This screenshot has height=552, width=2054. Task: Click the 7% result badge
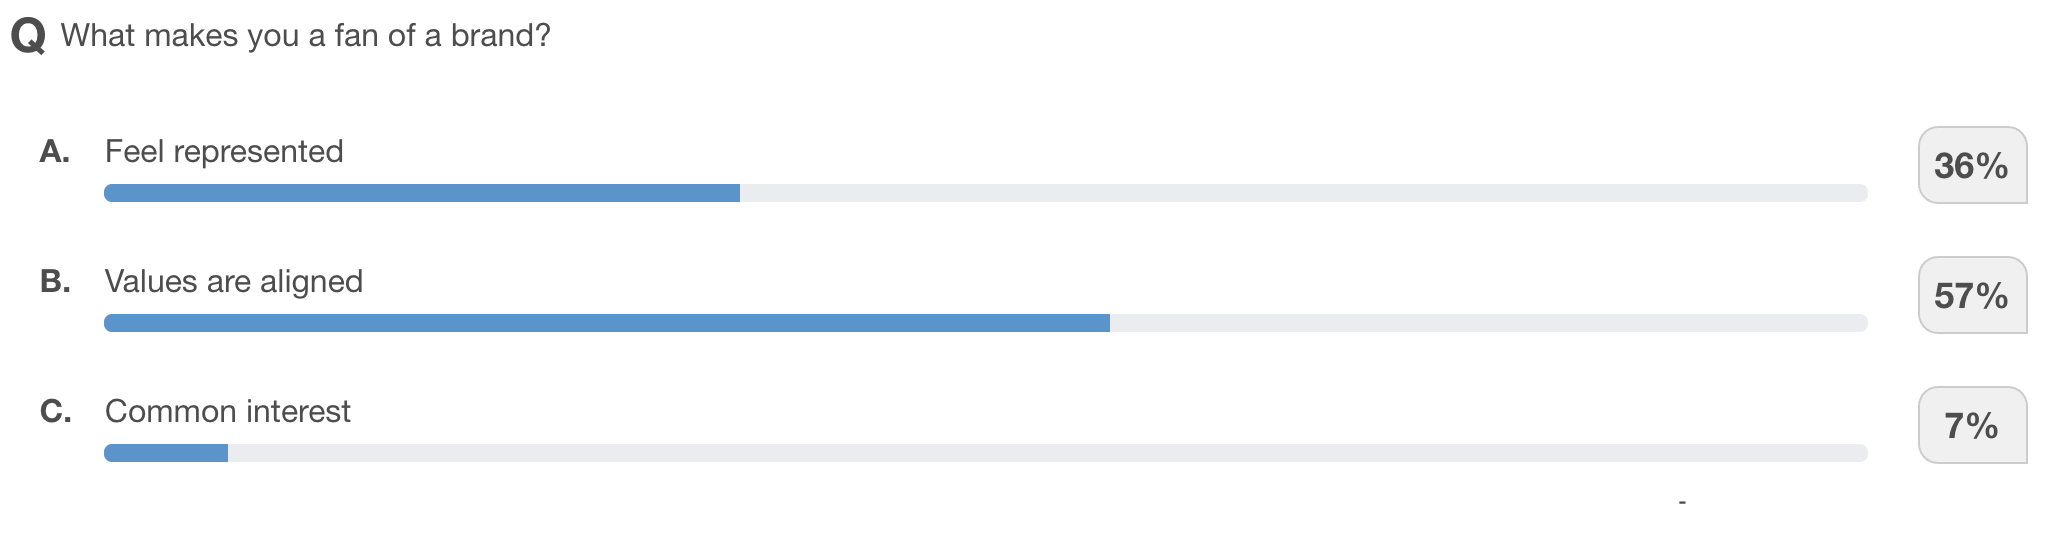(x=1971, y=426)
